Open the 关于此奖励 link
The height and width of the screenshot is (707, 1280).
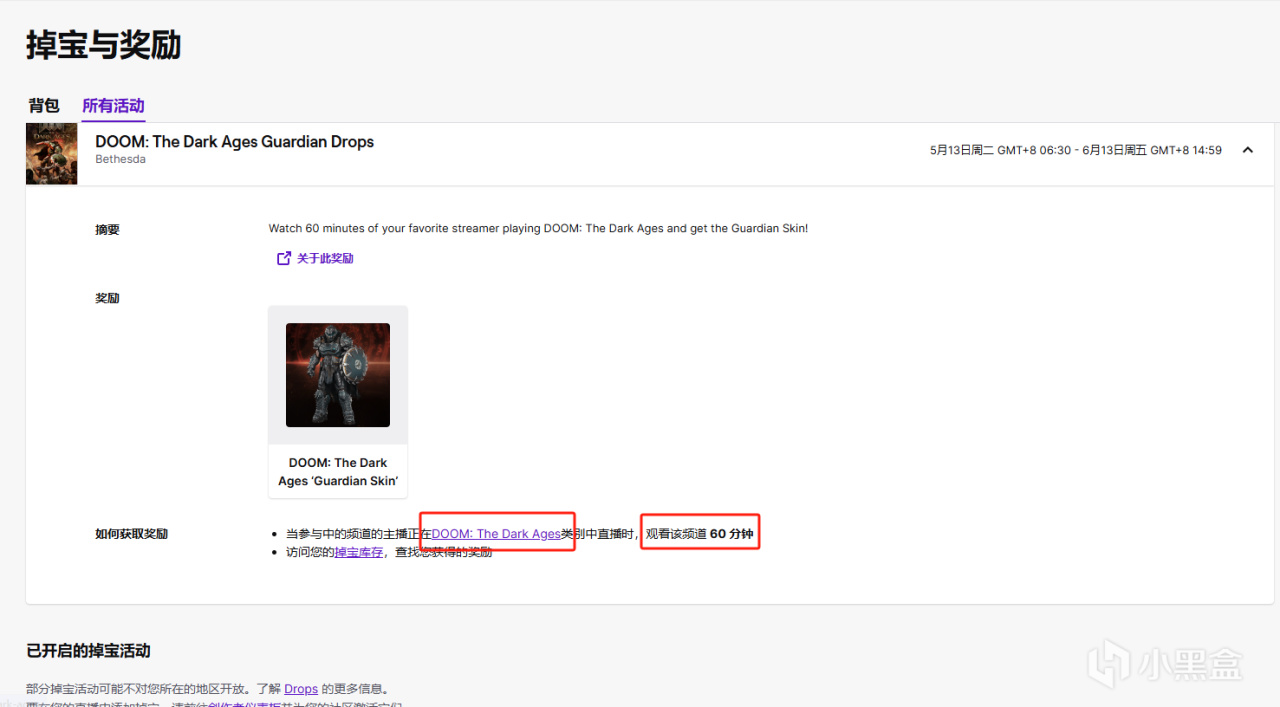(325, 258)
